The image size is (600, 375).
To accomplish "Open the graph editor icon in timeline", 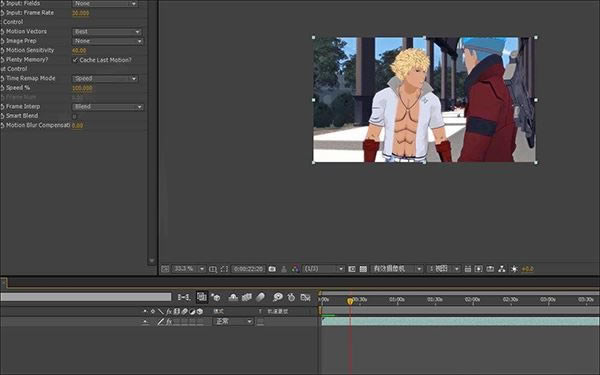I will [305, 297].
